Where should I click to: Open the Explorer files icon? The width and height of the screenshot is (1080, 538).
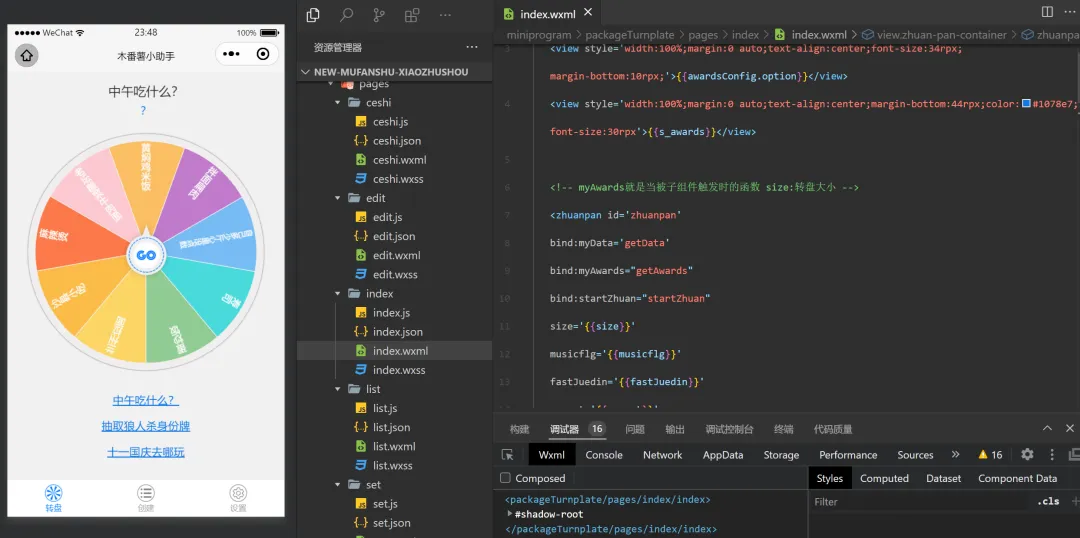coord(313,14)
